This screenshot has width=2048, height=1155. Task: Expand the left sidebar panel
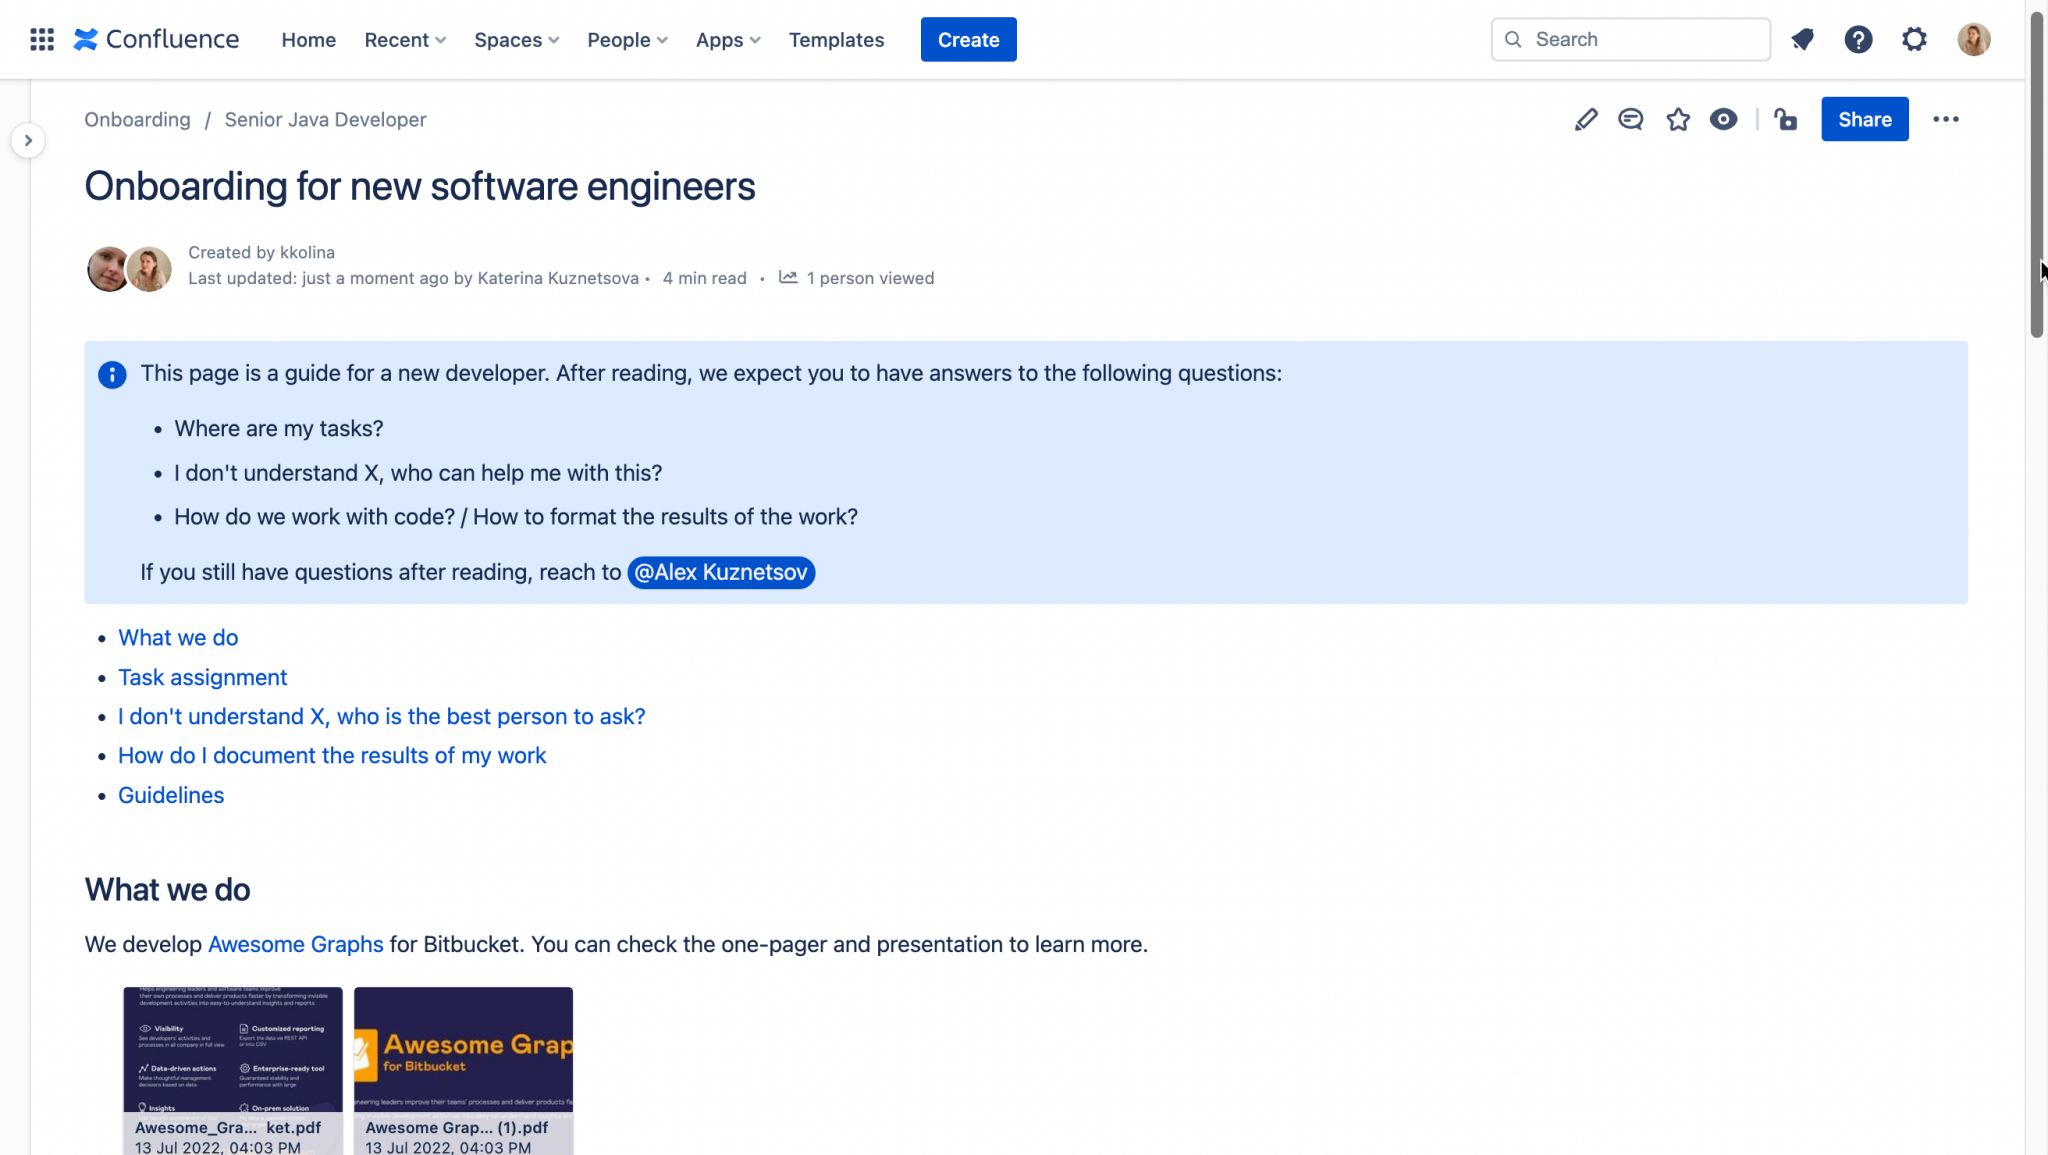click(x=28, y=140)
